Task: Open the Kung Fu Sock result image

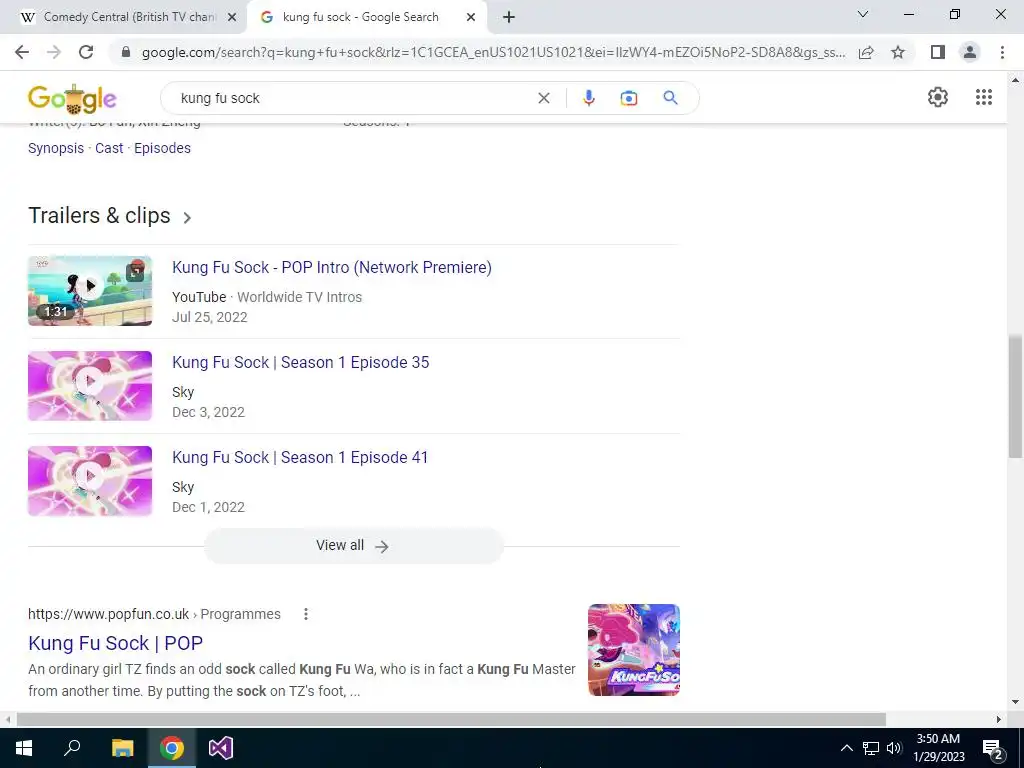Action: tap(633, 650)
